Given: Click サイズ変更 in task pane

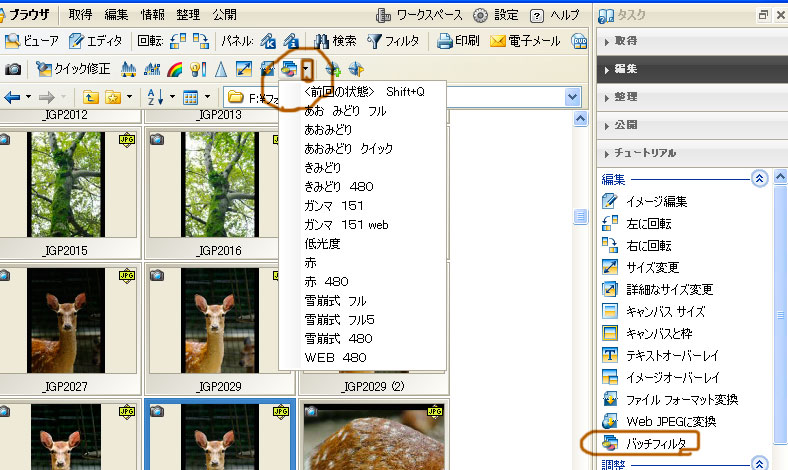Looking at the screenshot, I should tap(641, 267).
